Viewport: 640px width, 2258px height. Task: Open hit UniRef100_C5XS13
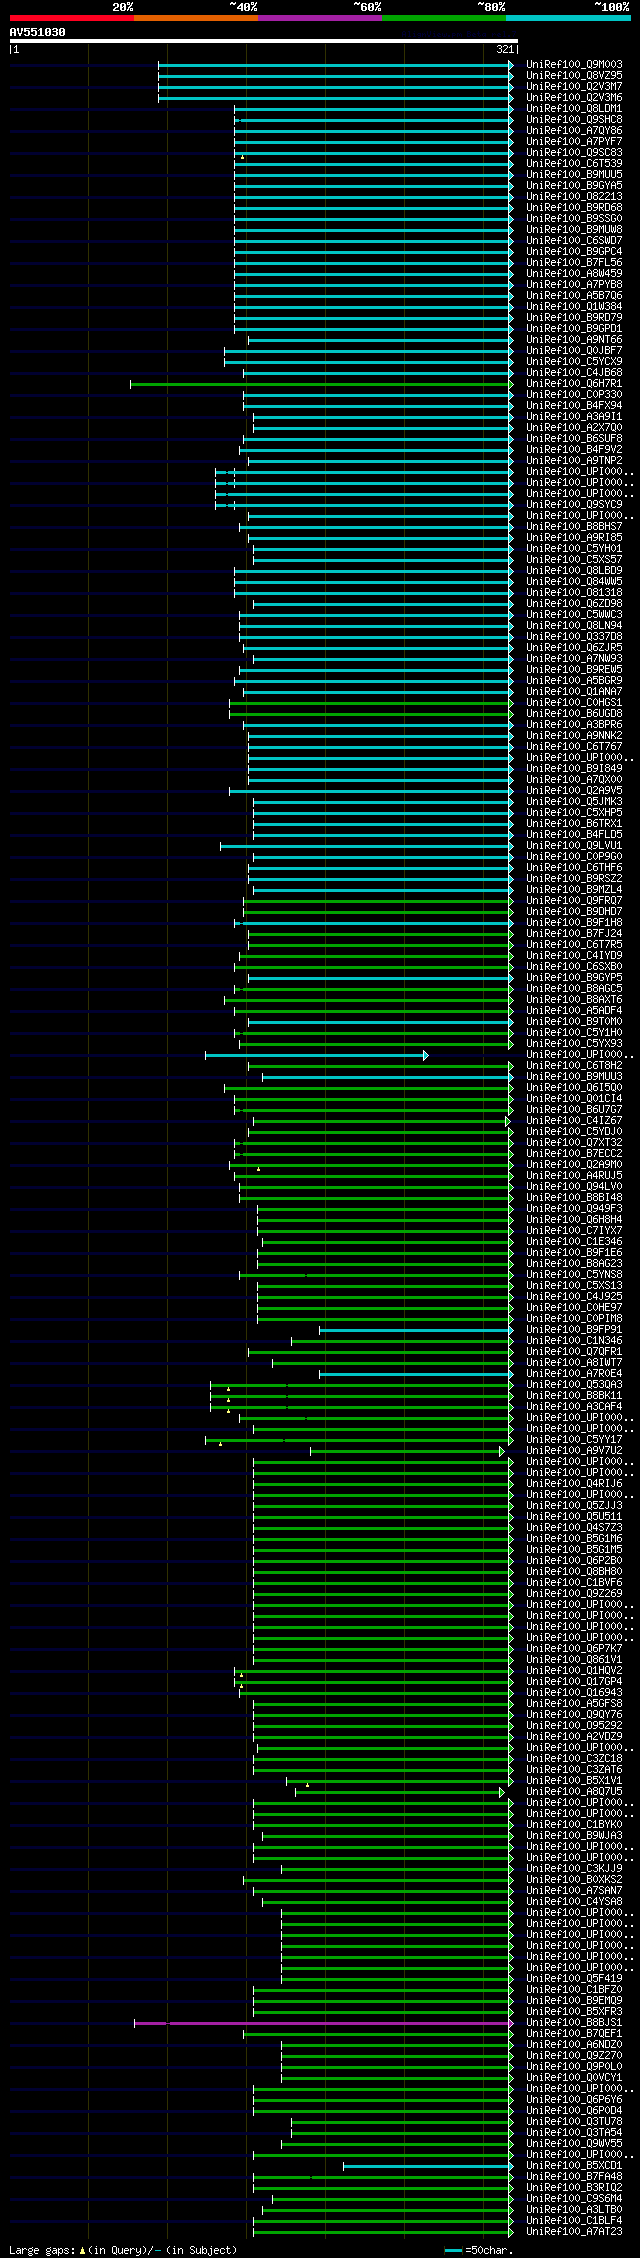(574, 1286)
